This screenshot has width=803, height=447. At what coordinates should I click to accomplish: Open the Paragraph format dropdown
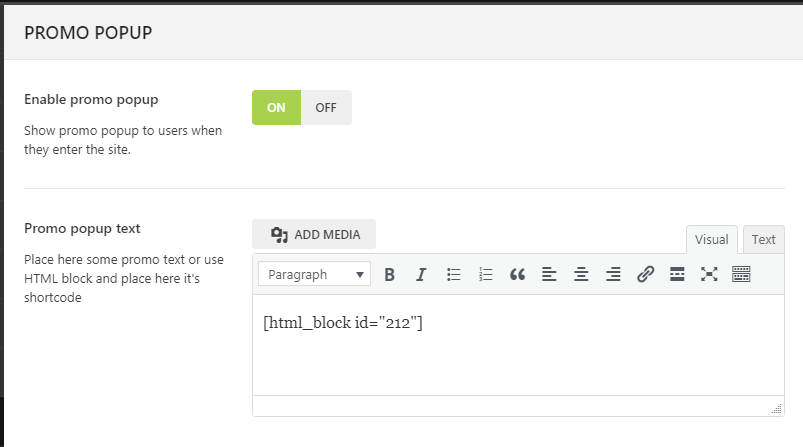[x=314, y=275]
